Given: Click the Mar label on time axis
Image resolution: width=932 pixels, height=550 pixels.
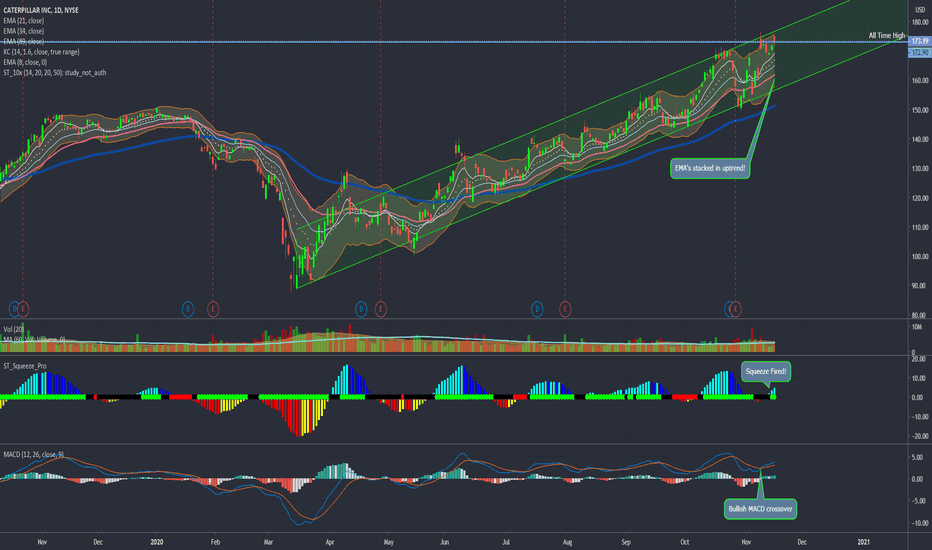Looking at the screenshot, I should click(268, 542).
